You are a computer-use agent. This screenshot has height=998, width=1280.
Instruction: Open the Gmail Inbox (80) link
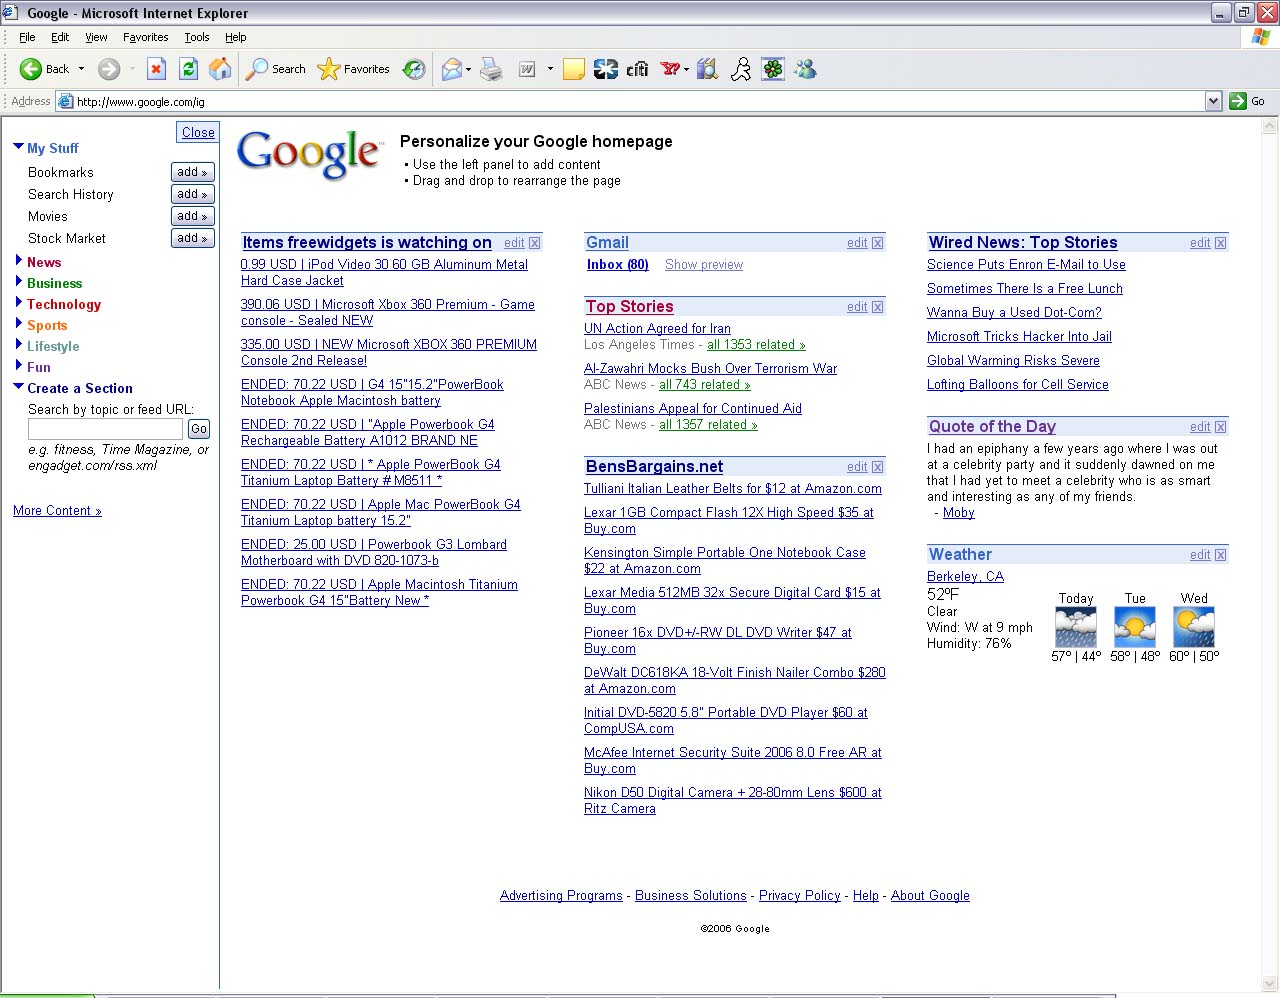pos(617,265)
